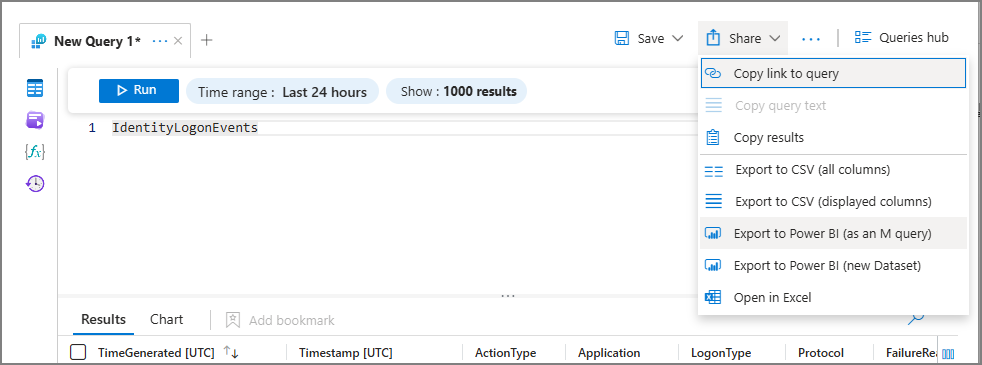Screen dimensions: 982x365
Task: Click the Save disk icon
Action: pos(622,38)
